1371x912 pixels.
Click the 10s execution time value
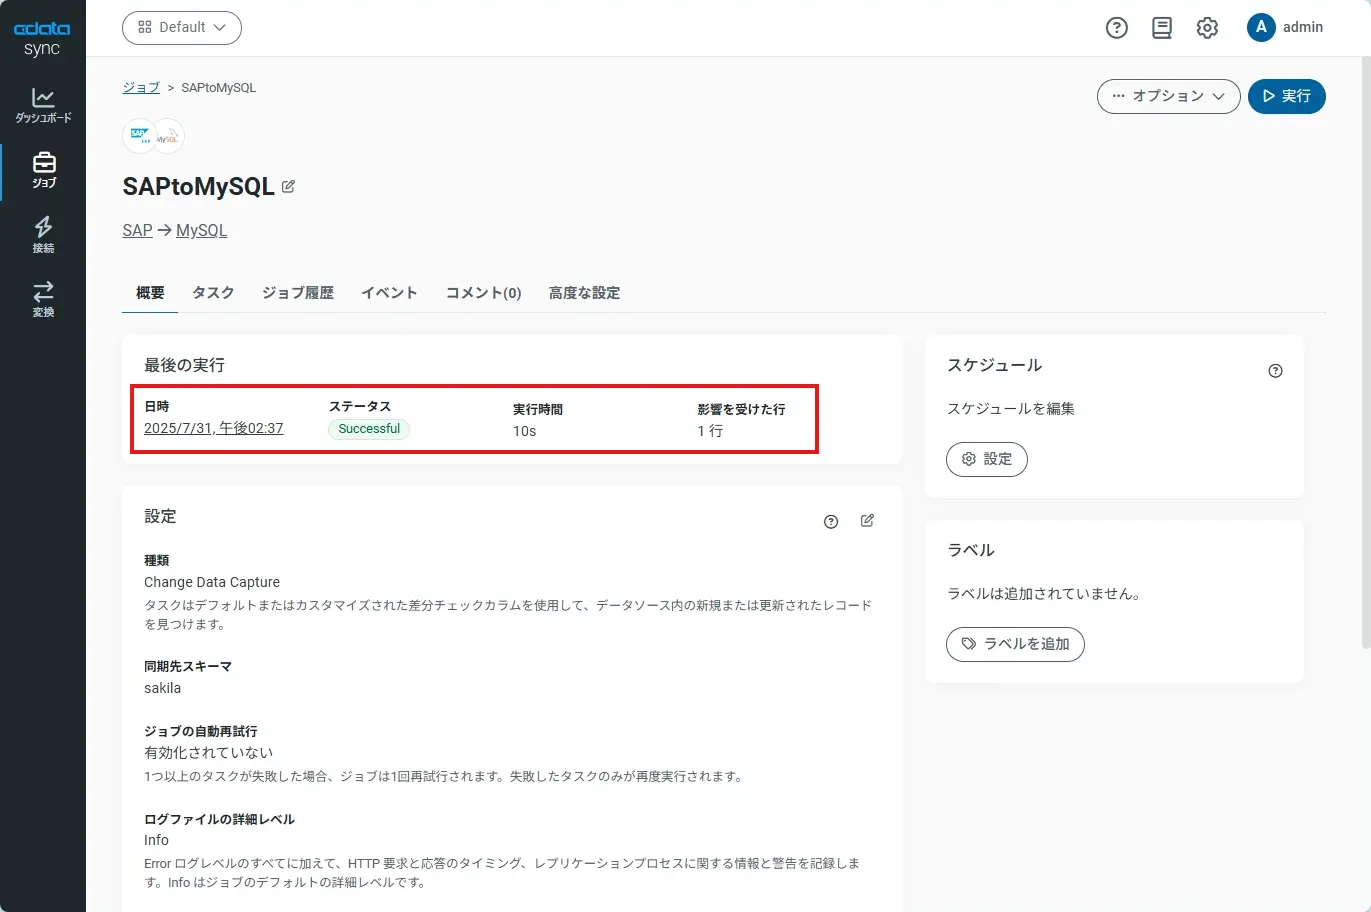[x=525, y=431]
